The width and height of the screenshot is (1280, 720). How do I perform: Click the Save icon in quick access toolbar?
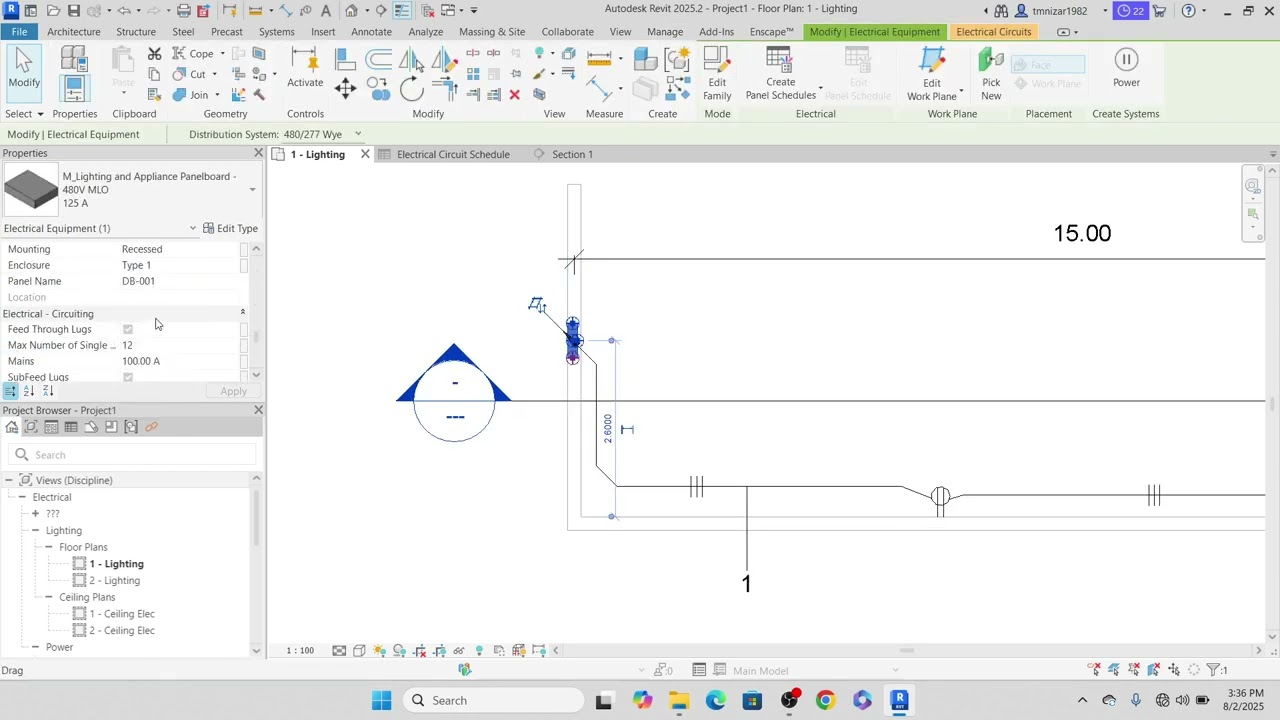pyautogui.click(x=73, y=10)
